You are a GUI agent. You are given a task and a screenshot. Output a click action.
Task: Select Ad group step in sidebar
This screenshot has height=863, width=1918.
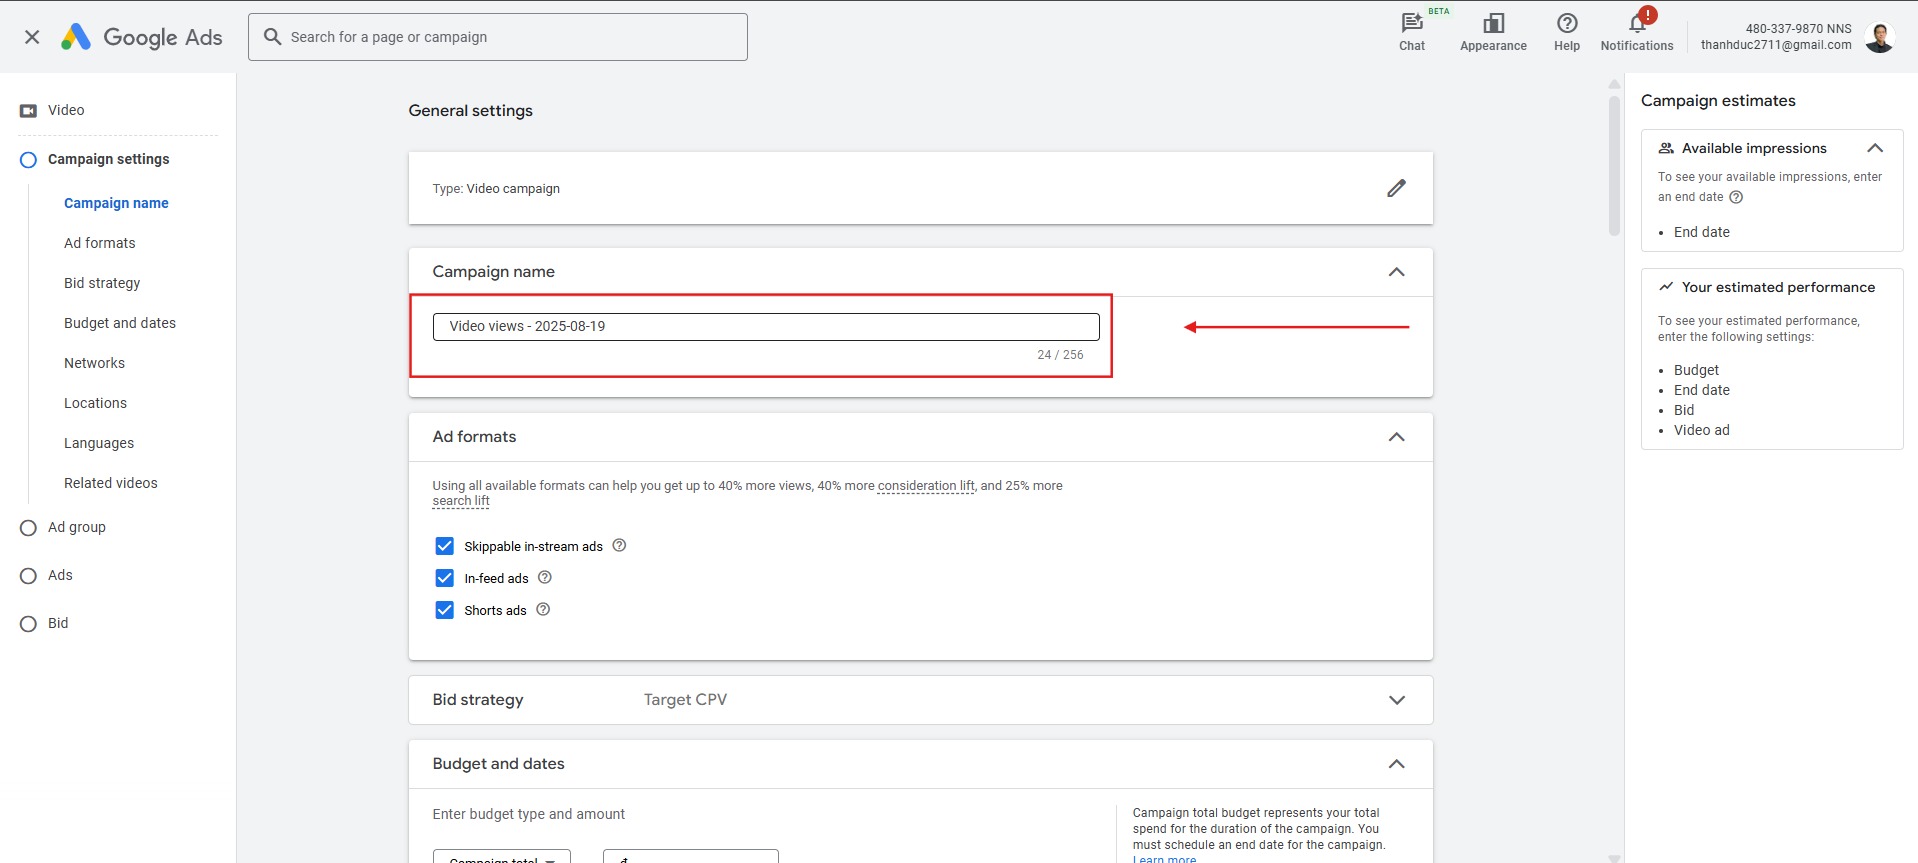76,527
